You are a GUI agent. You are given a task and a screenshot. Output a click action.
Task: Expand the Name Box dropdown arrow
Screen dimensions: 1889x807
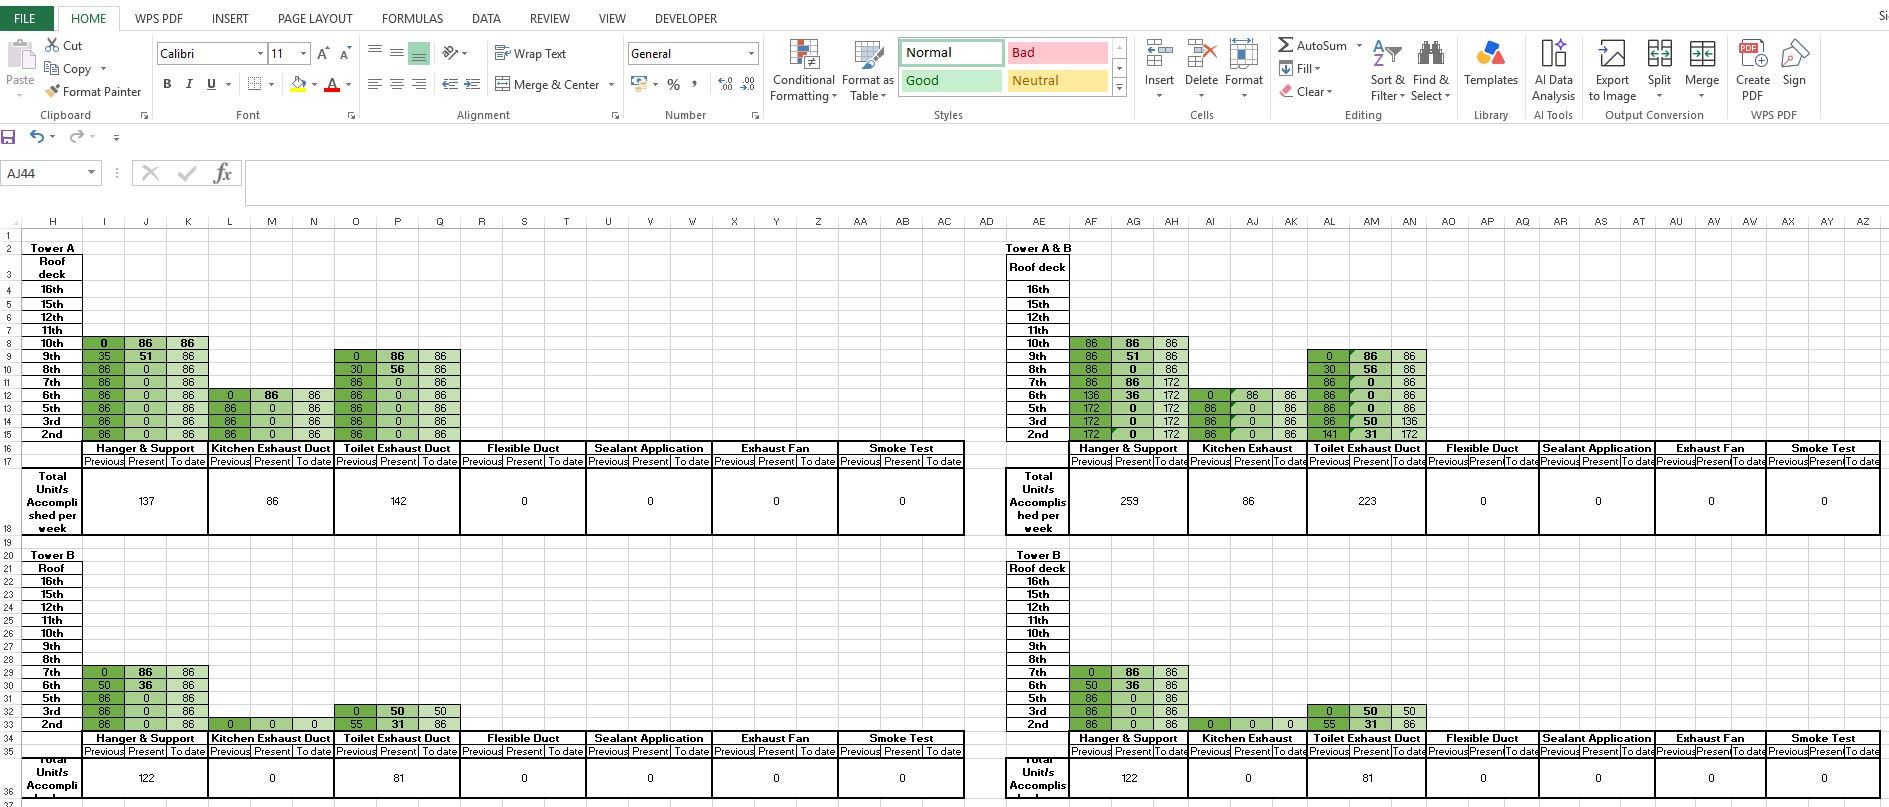(91, 173)
